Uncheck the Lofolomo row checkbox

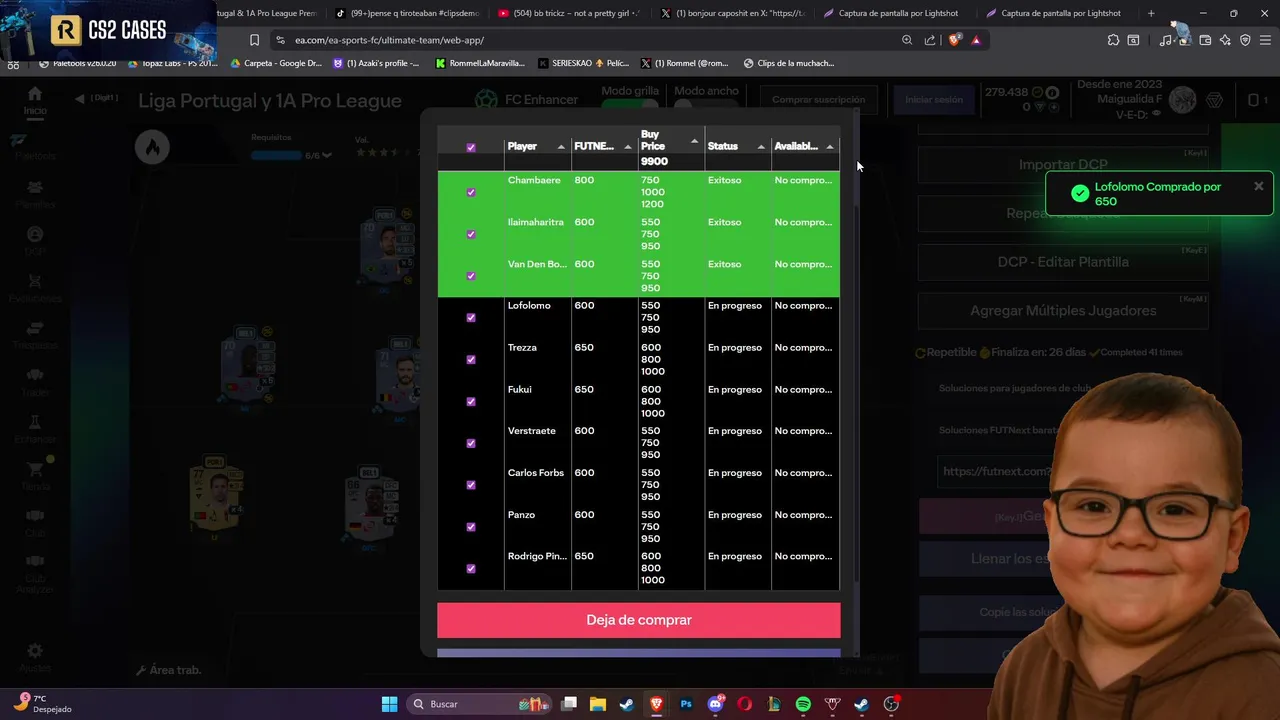[471, 318]
